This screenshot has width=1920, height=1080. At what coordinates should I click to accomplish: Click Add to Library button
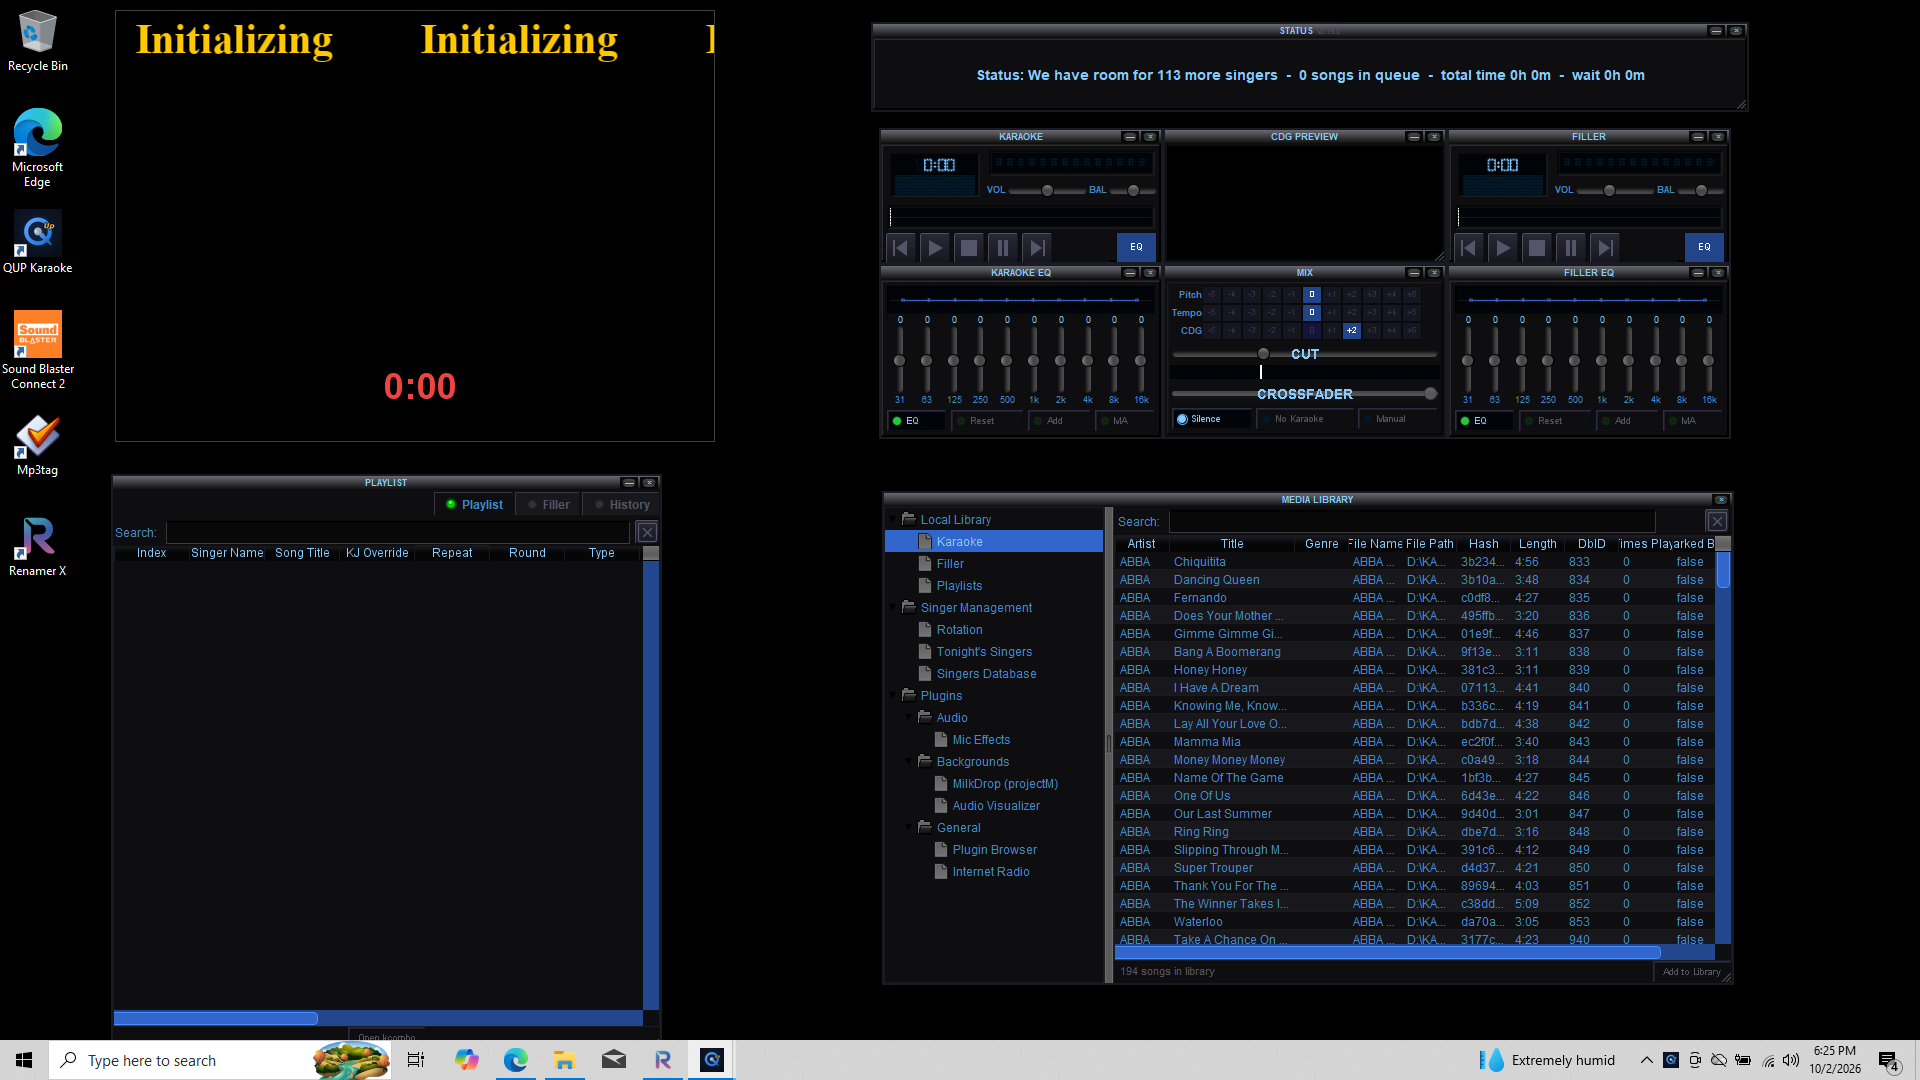[1692, 972]
